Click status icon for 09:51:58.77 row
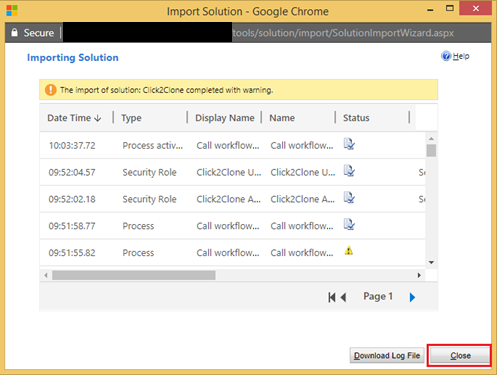Image resolution: width=497 pixels, height=376 pixels. pyautogui.click(x=349, y=224)
